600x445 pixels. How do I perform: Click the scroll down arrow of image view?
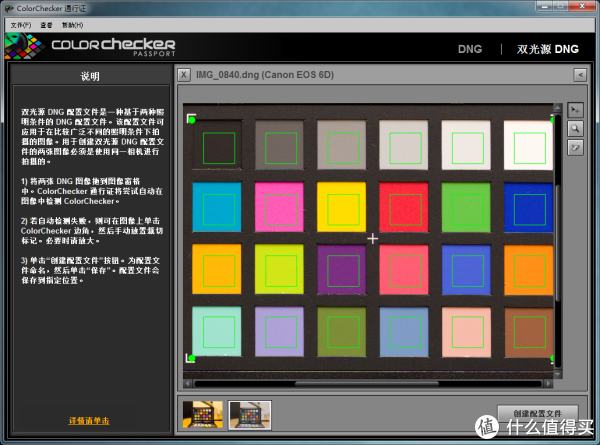click(558, 375)
